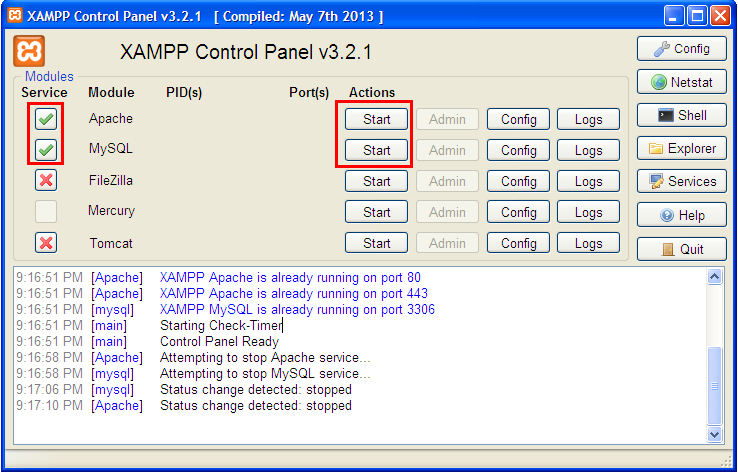Start the FileZilla module
Viewport: 738px width, 473px height.
377,181
